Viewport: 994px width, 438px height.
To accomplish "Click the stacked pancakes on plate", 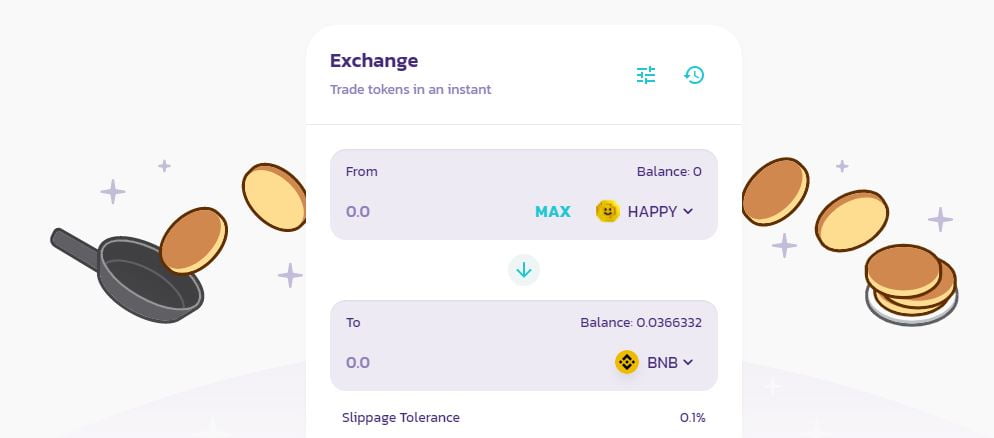I will [x=910, y=283].
